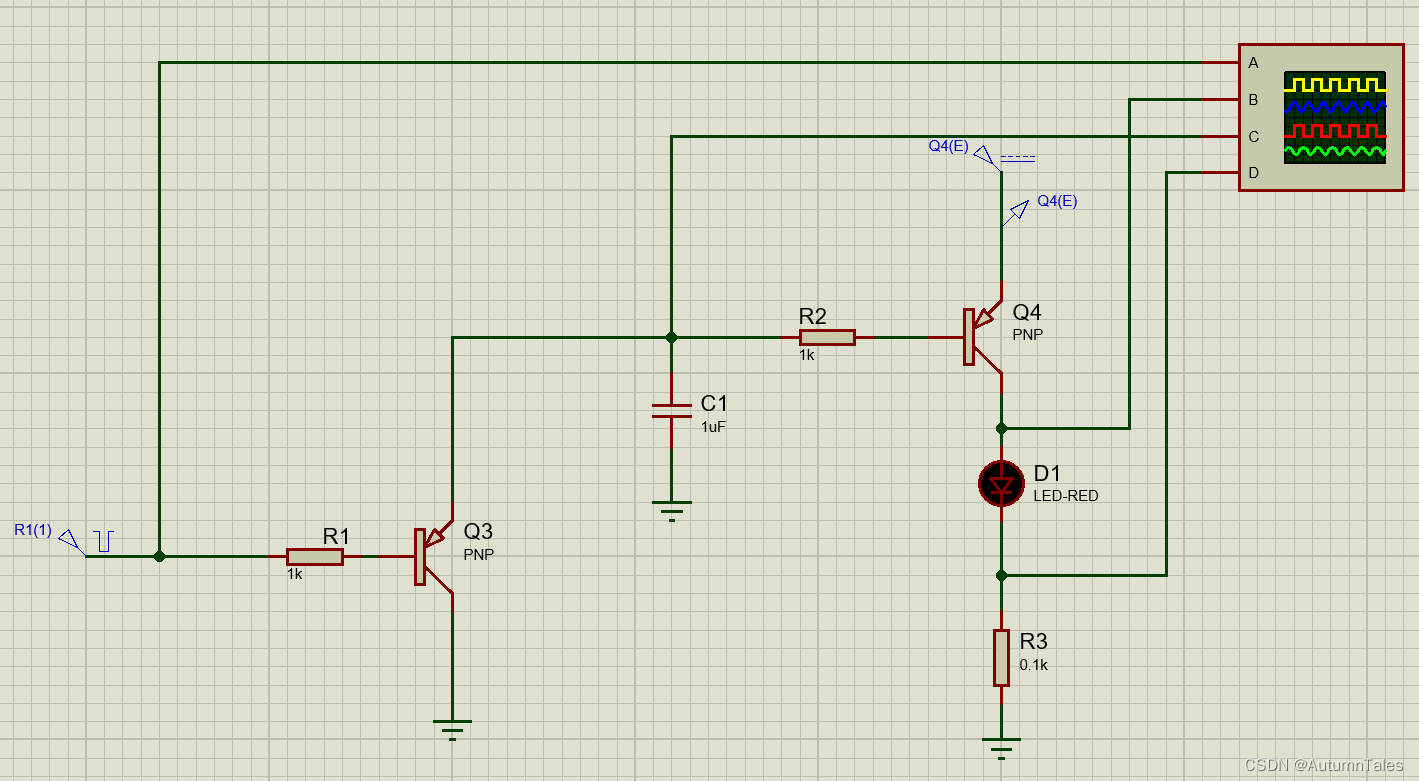Image resolution: width=1419 pixels, height=781 pixels.
Task: Click oscilloscope channel D pin
Action: 1221,173
